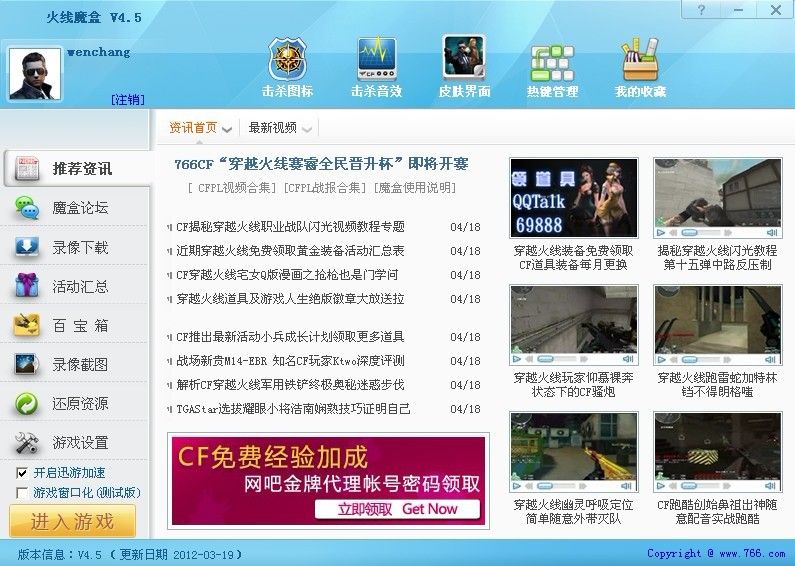The image size is (795, 566).
Task: Enable 游戏窗口化(测试版) checkbox
Action: click(22, 492)
